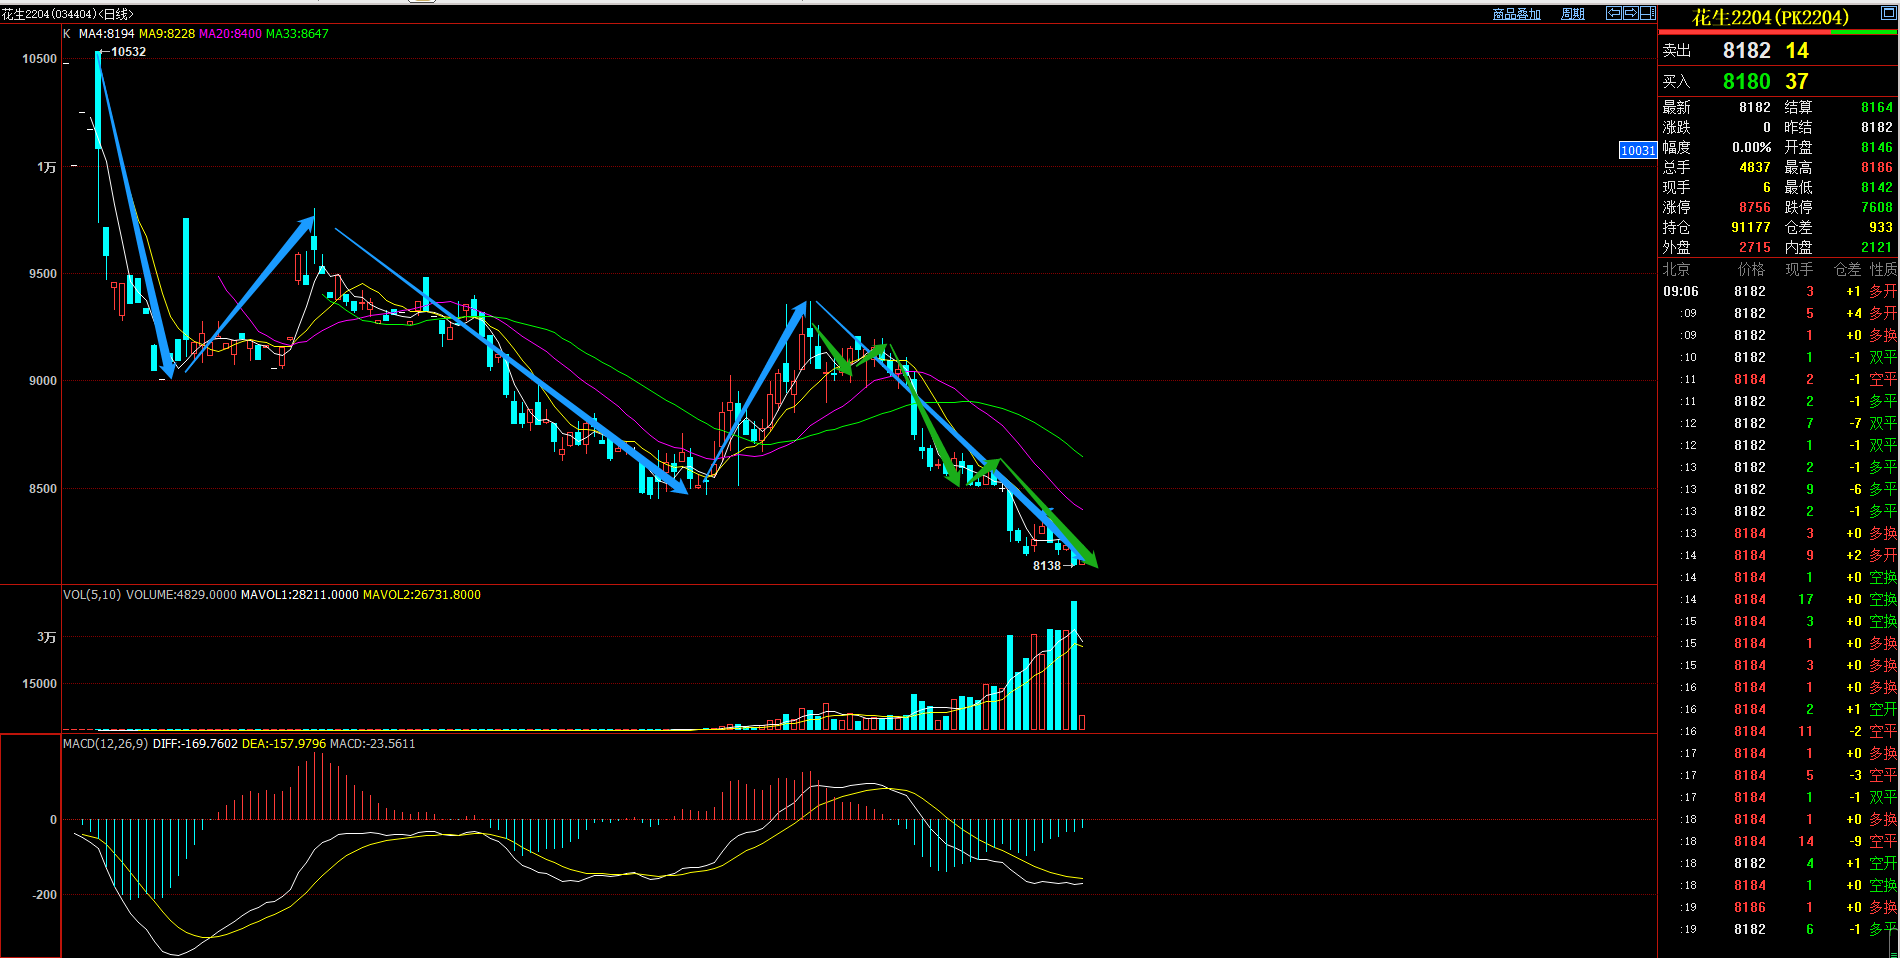Click the 最高 value 8186
Screen dimensions: 1900x958
tap(1877, 167)
